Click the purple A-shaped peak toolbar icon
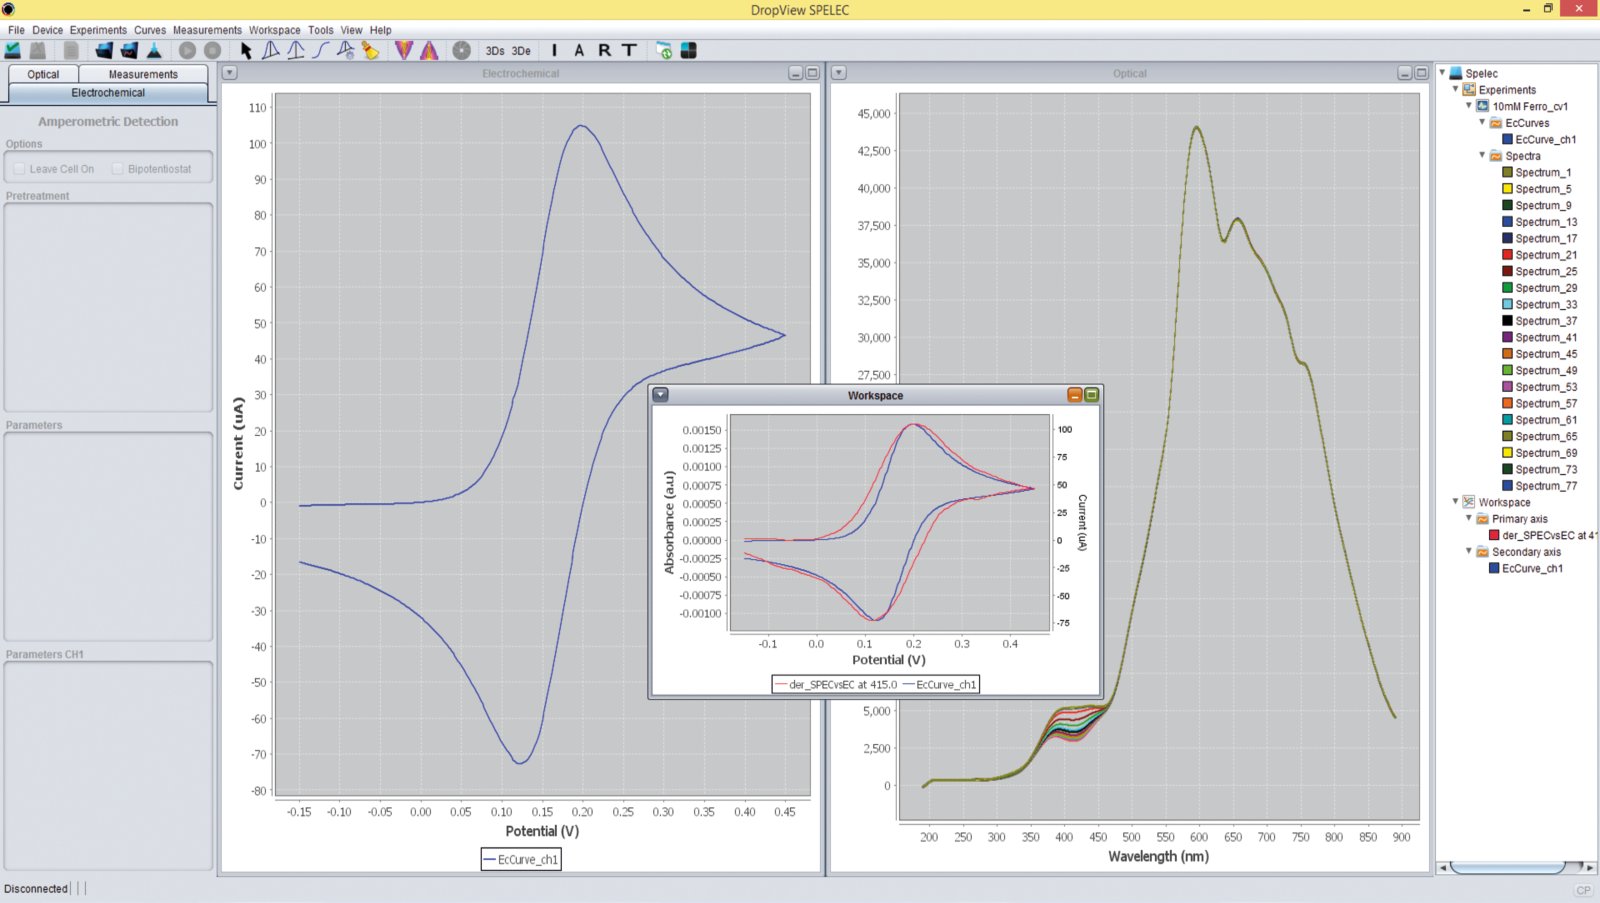 pyautogui.click(x=429, y=50)
